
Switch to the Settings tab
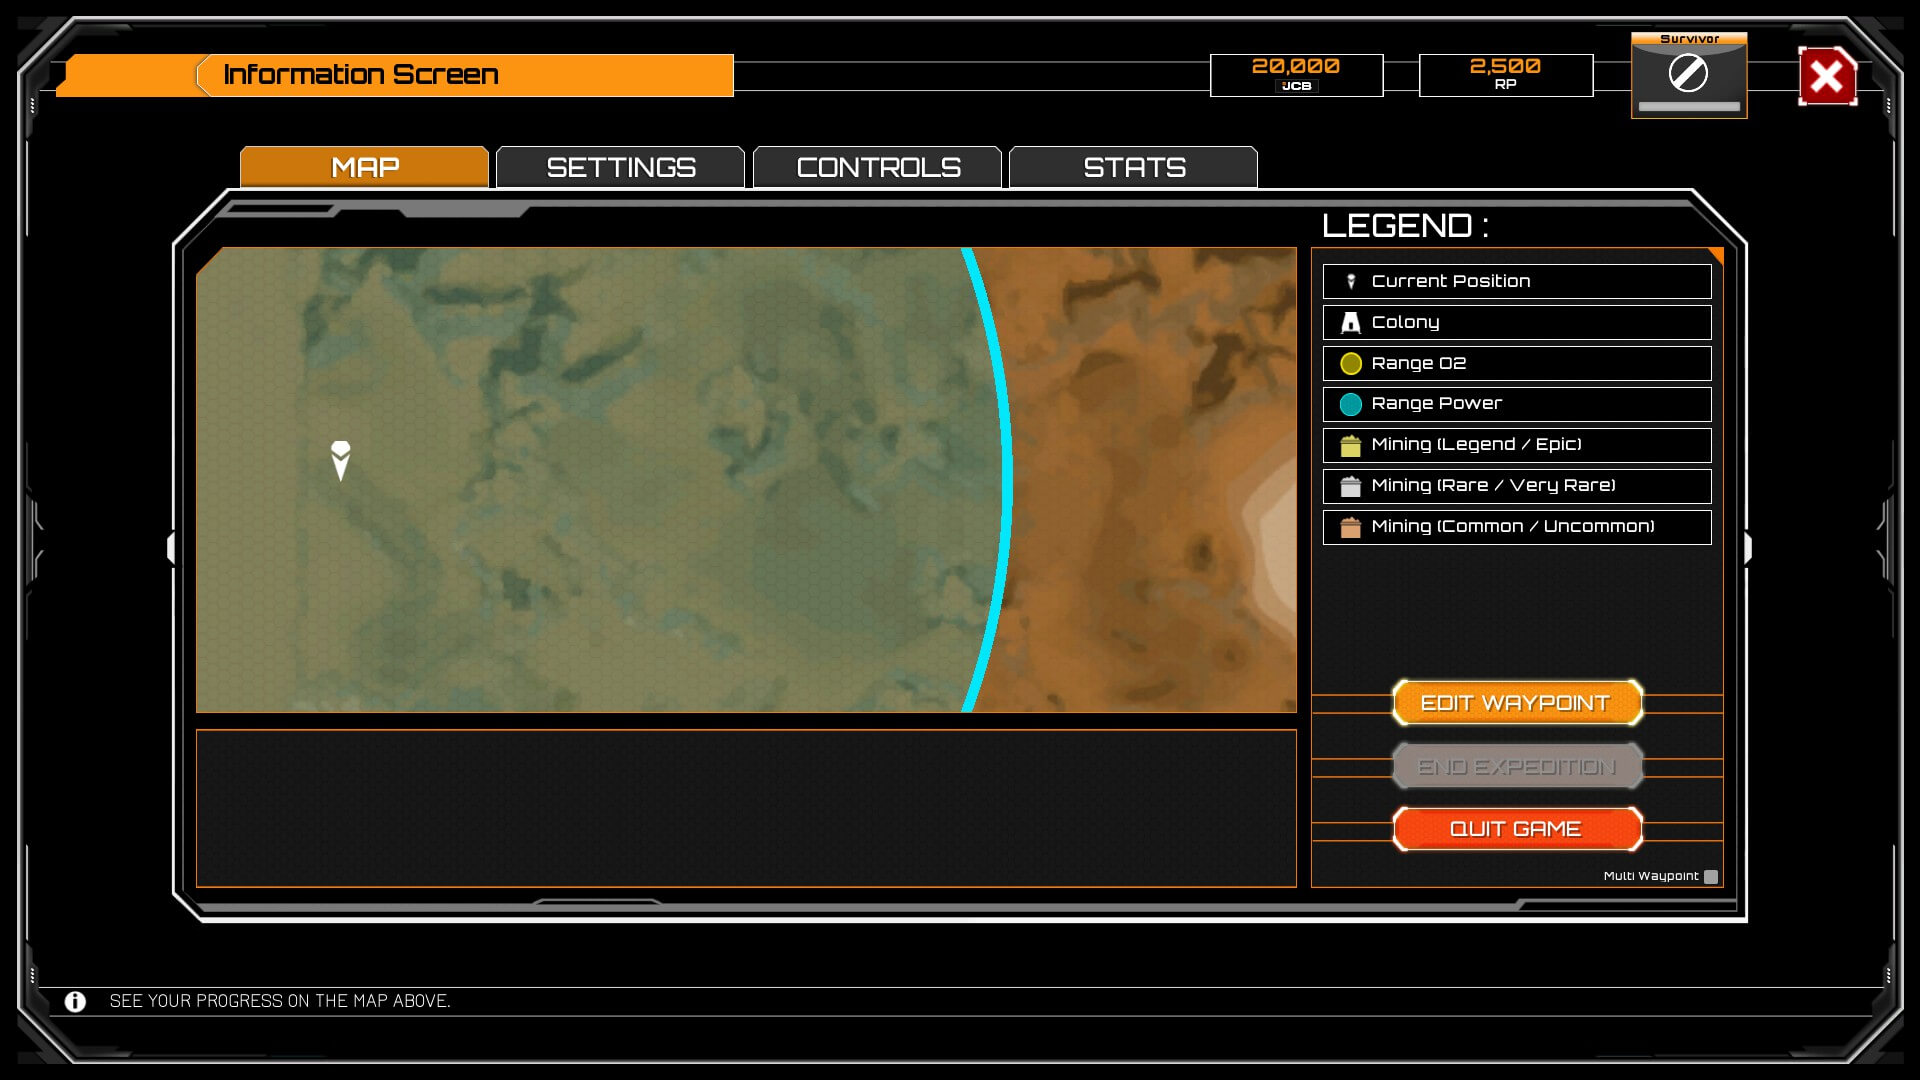620,167
